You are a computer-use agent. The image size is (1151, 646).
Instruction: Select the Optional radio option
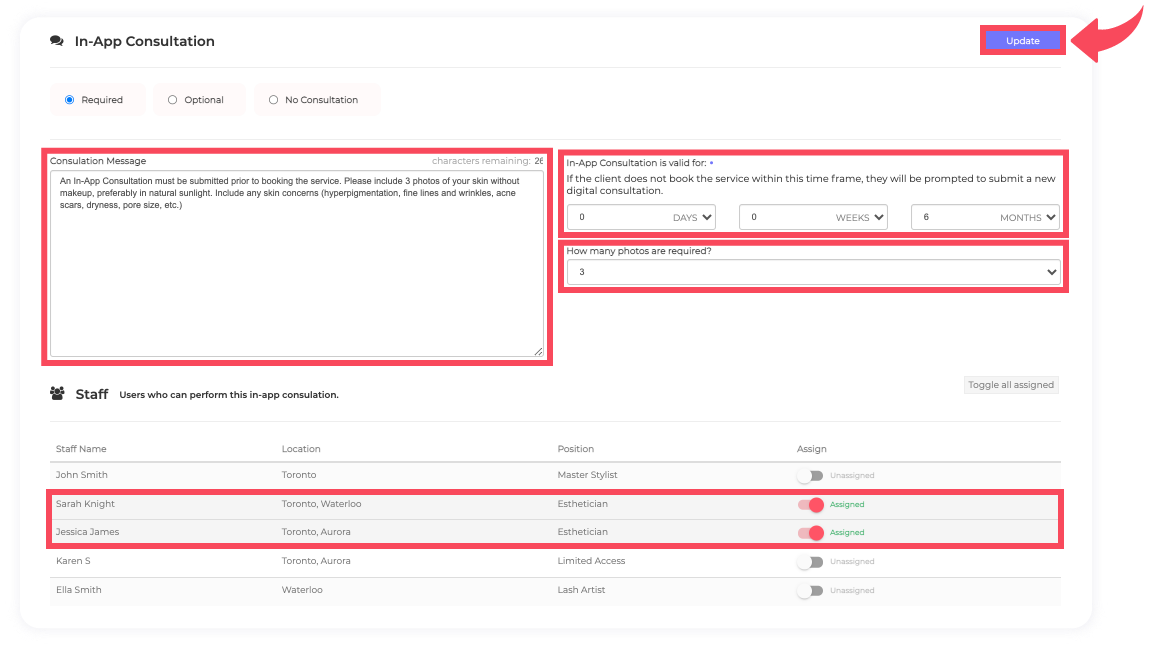click(173, 100)
